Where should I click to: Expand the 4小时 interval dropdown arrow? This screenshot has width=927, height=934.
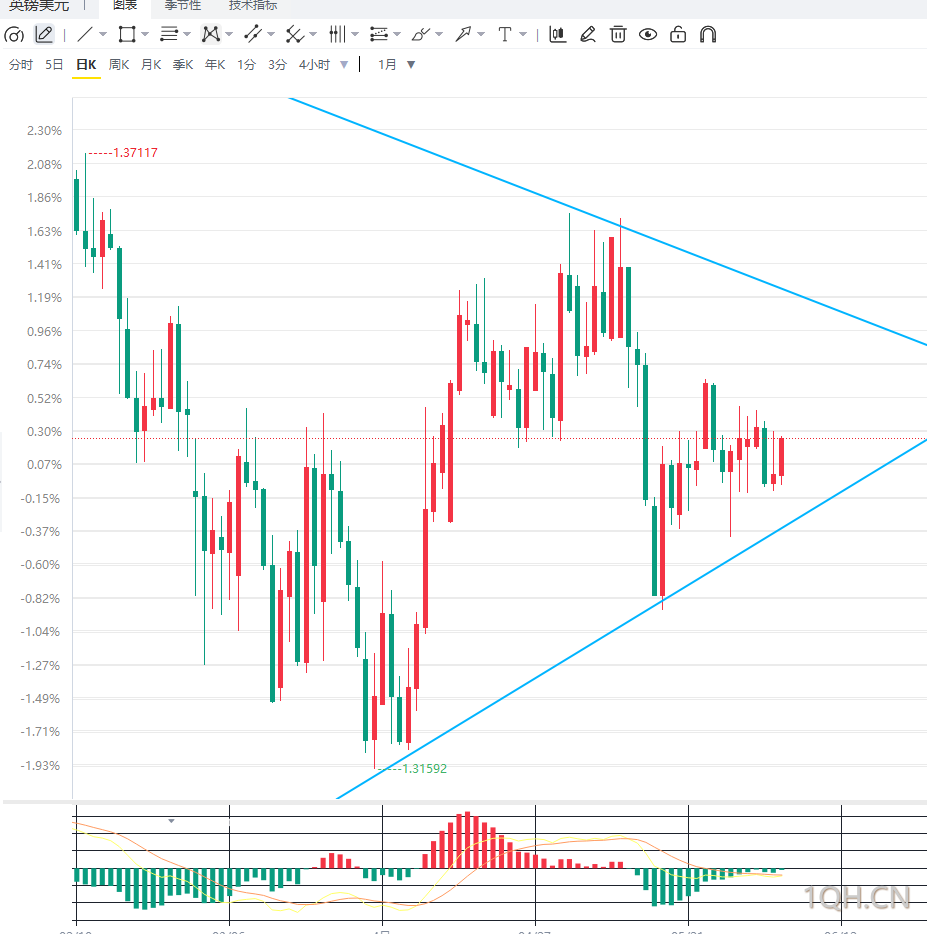coord(344,64)
